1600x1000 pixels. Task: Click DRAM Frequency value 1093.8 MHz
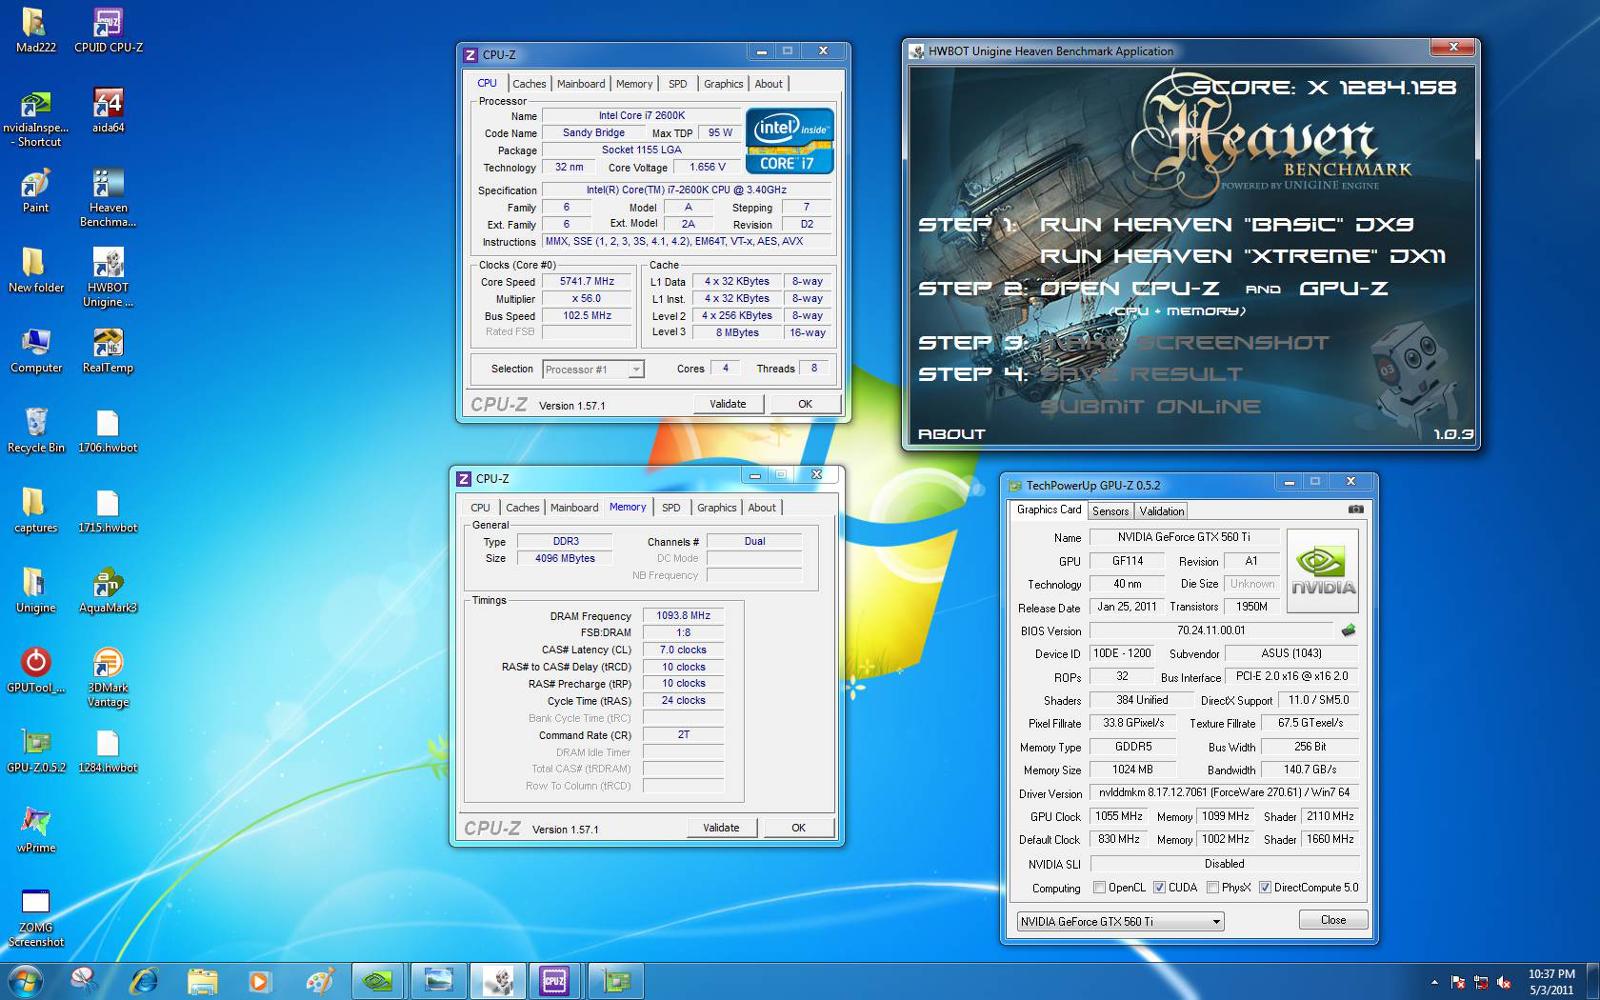[x=683, y=616]
